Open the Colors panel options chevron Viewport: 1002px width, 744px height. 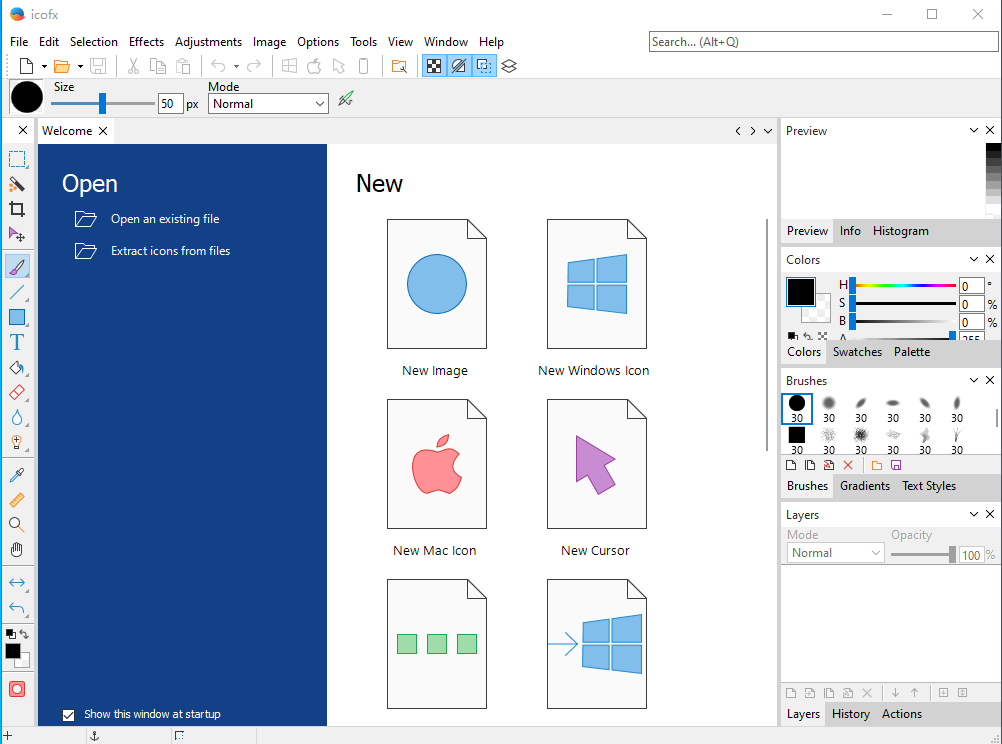click(x=974, y=259)
